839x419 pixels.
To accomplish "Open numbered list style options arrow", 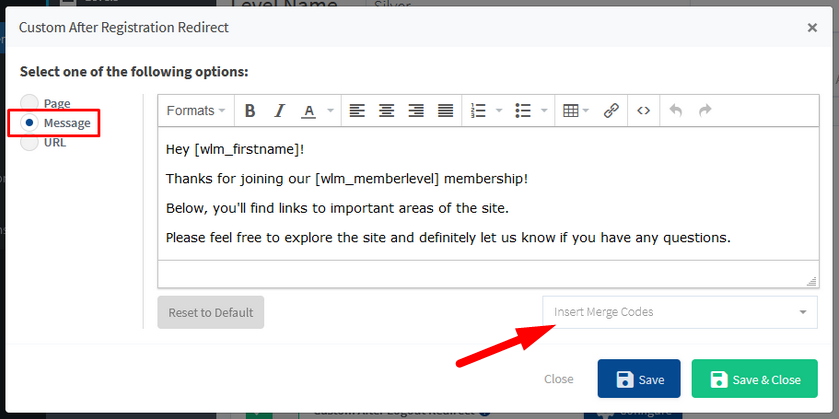I will [x=499, y=111].
